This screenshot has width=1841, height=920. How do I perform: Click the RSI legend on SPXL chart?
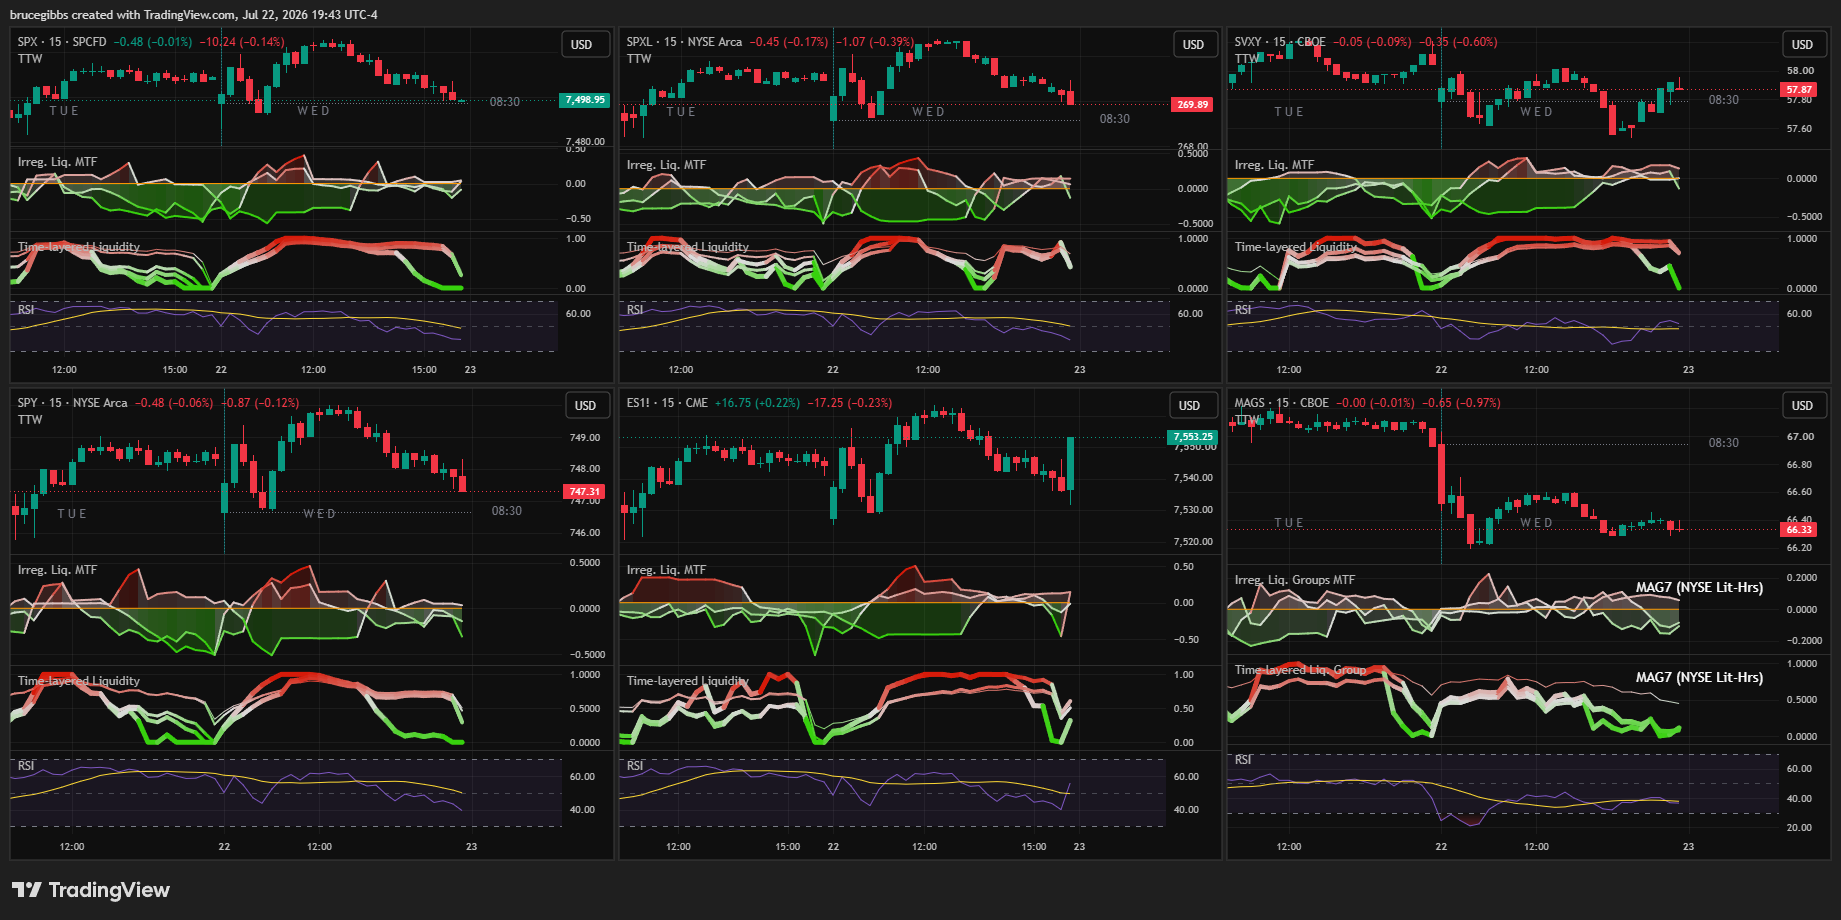pyautogui.click(x=635, y=310)
